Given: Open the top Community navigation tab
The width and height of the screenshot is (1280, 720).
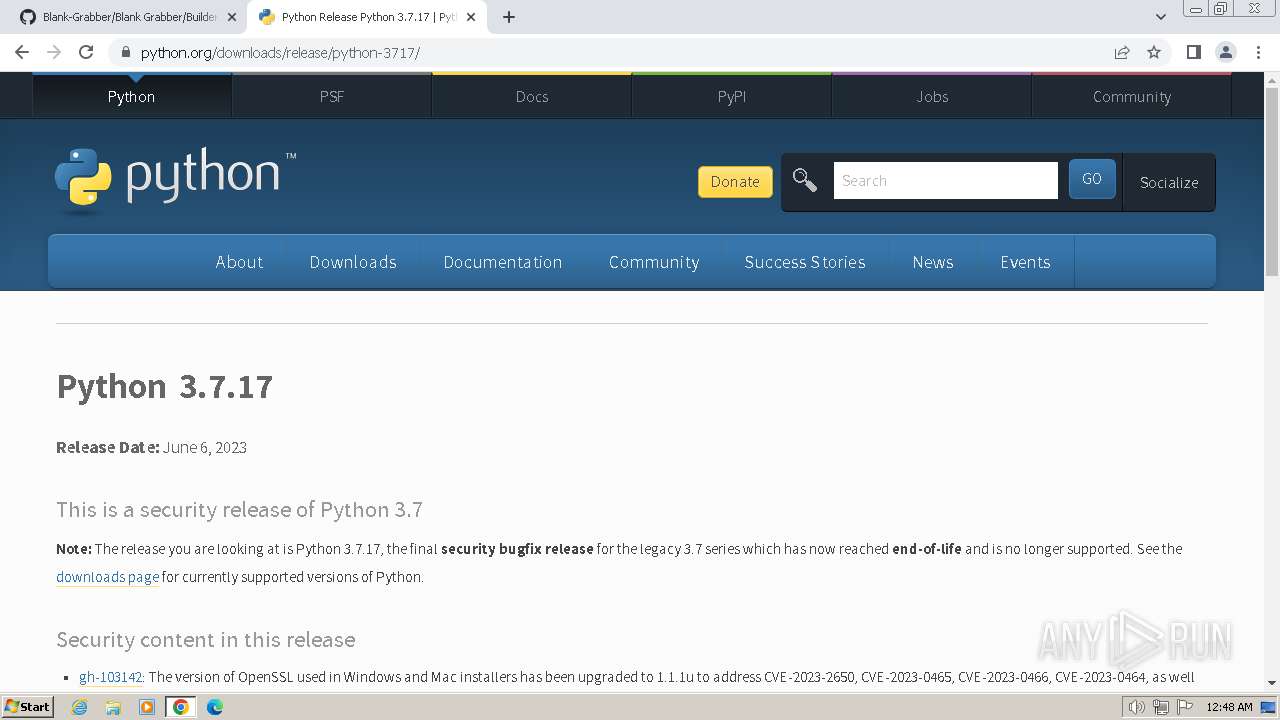Looking at the screenshot, I should pyautogui.click(x=1132, y=96).
